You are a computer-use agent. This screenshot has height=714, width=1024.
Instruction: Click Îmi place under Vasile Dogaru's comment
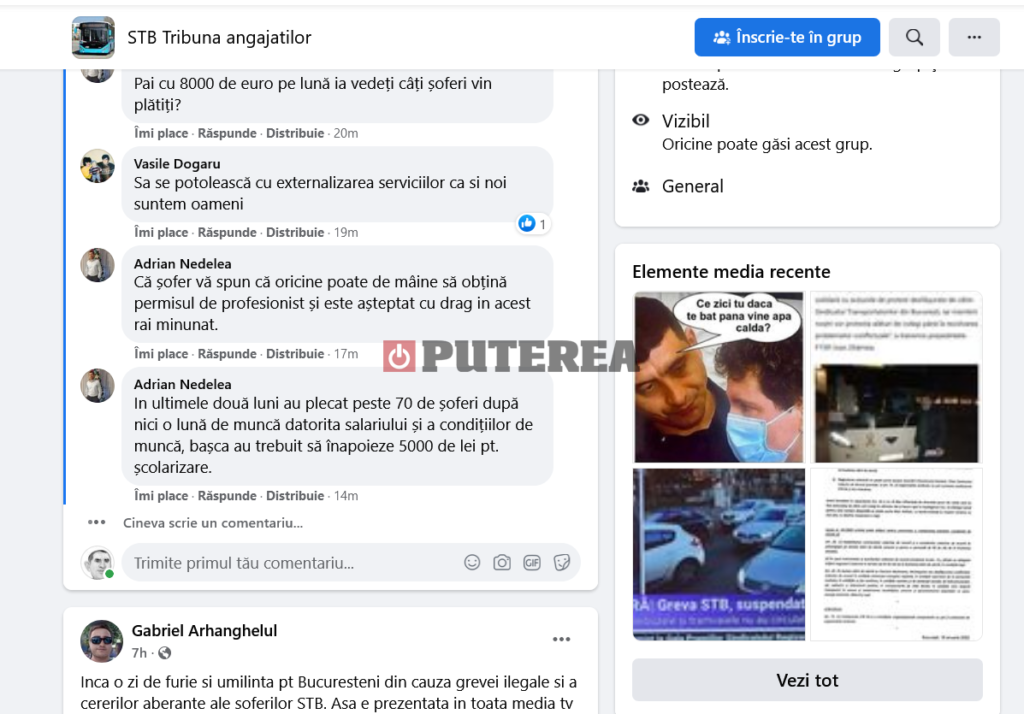tap(161, 233)
